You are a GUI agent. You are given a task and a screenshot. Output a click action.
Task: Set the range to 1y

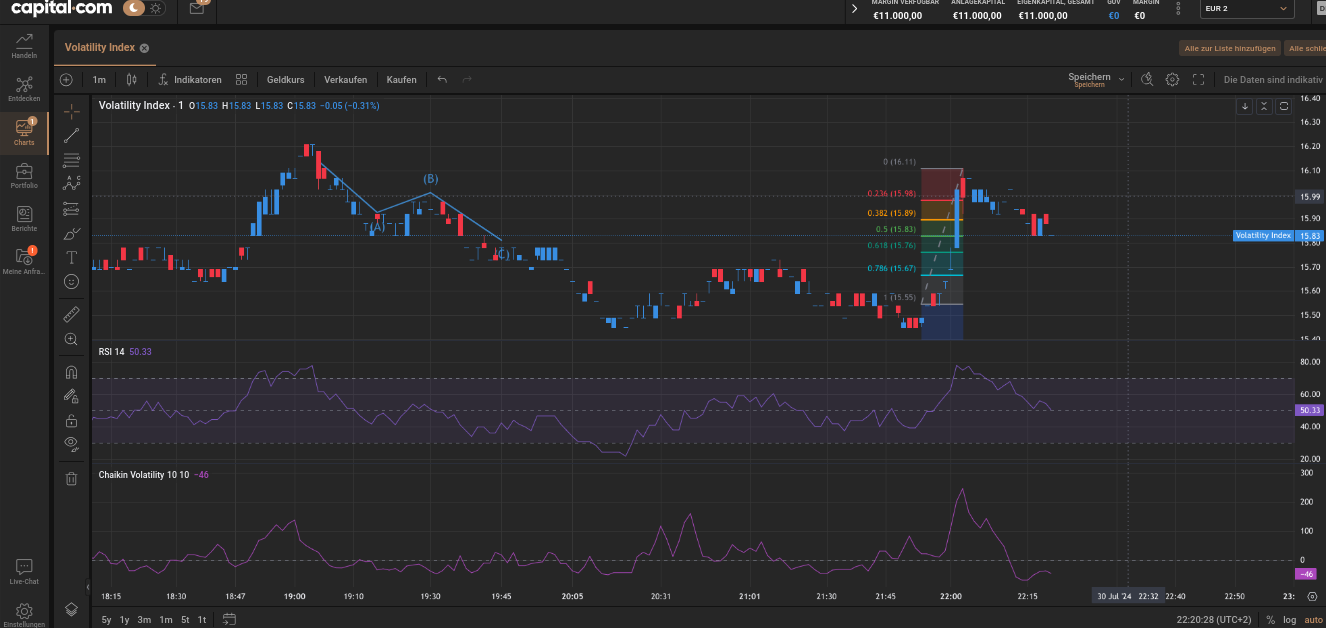(x=125, y=620)
